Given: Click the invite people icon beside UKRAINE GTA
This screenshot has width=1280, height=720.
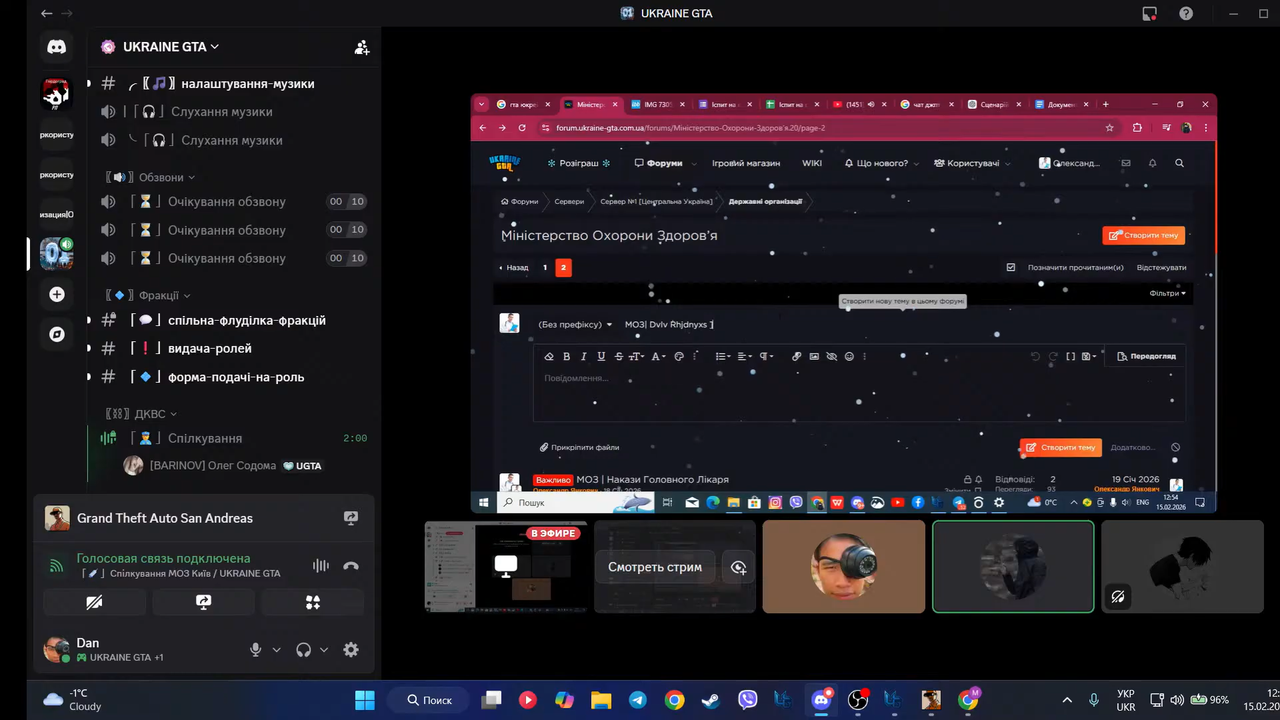Looking at the screenshot, I should tap(362, 47).
